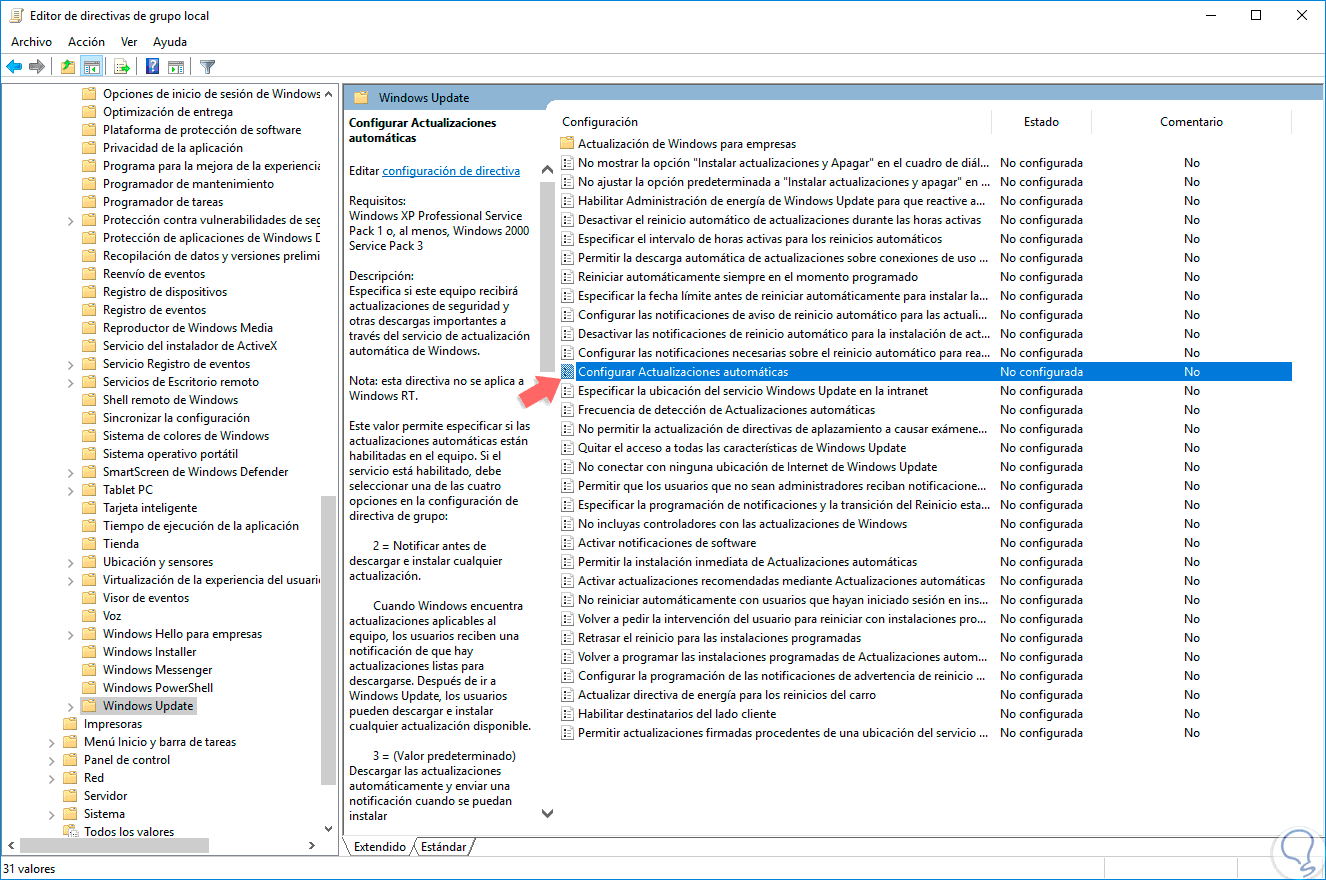Click the Windows PowerShell folder icon
The height and width of the screenshot is (880, 1326).
tap(91, 688)
